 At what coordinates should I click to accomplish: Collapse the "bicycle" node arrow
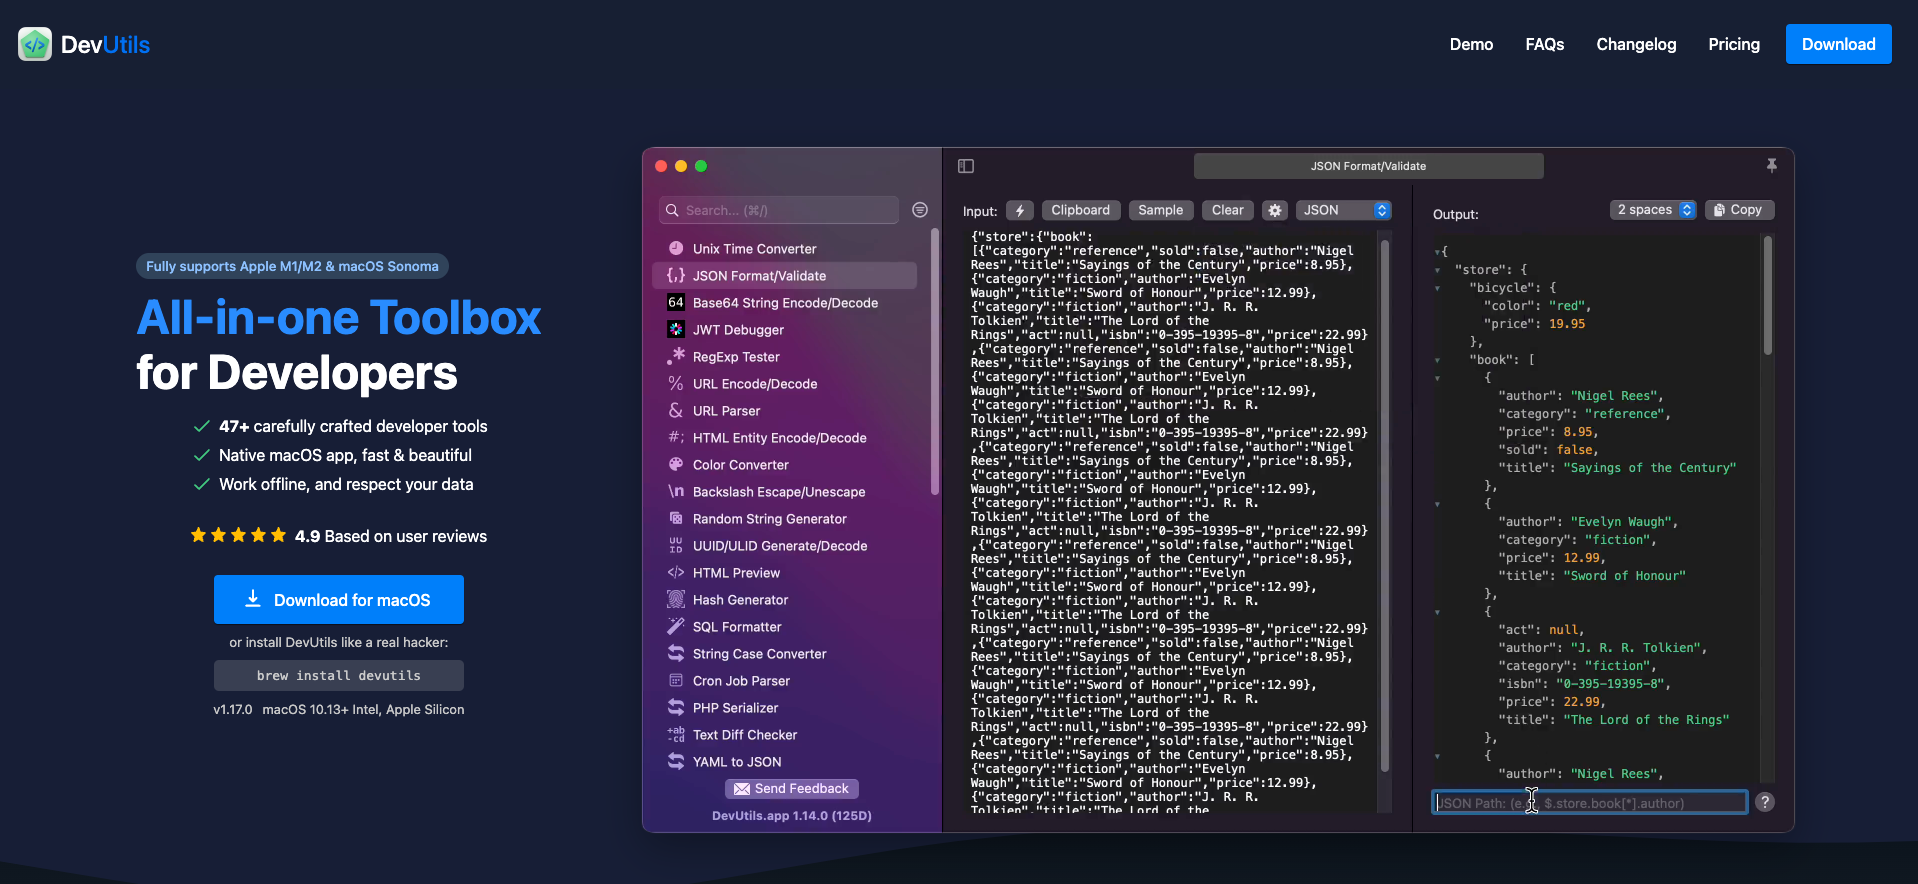point(1438,288)
